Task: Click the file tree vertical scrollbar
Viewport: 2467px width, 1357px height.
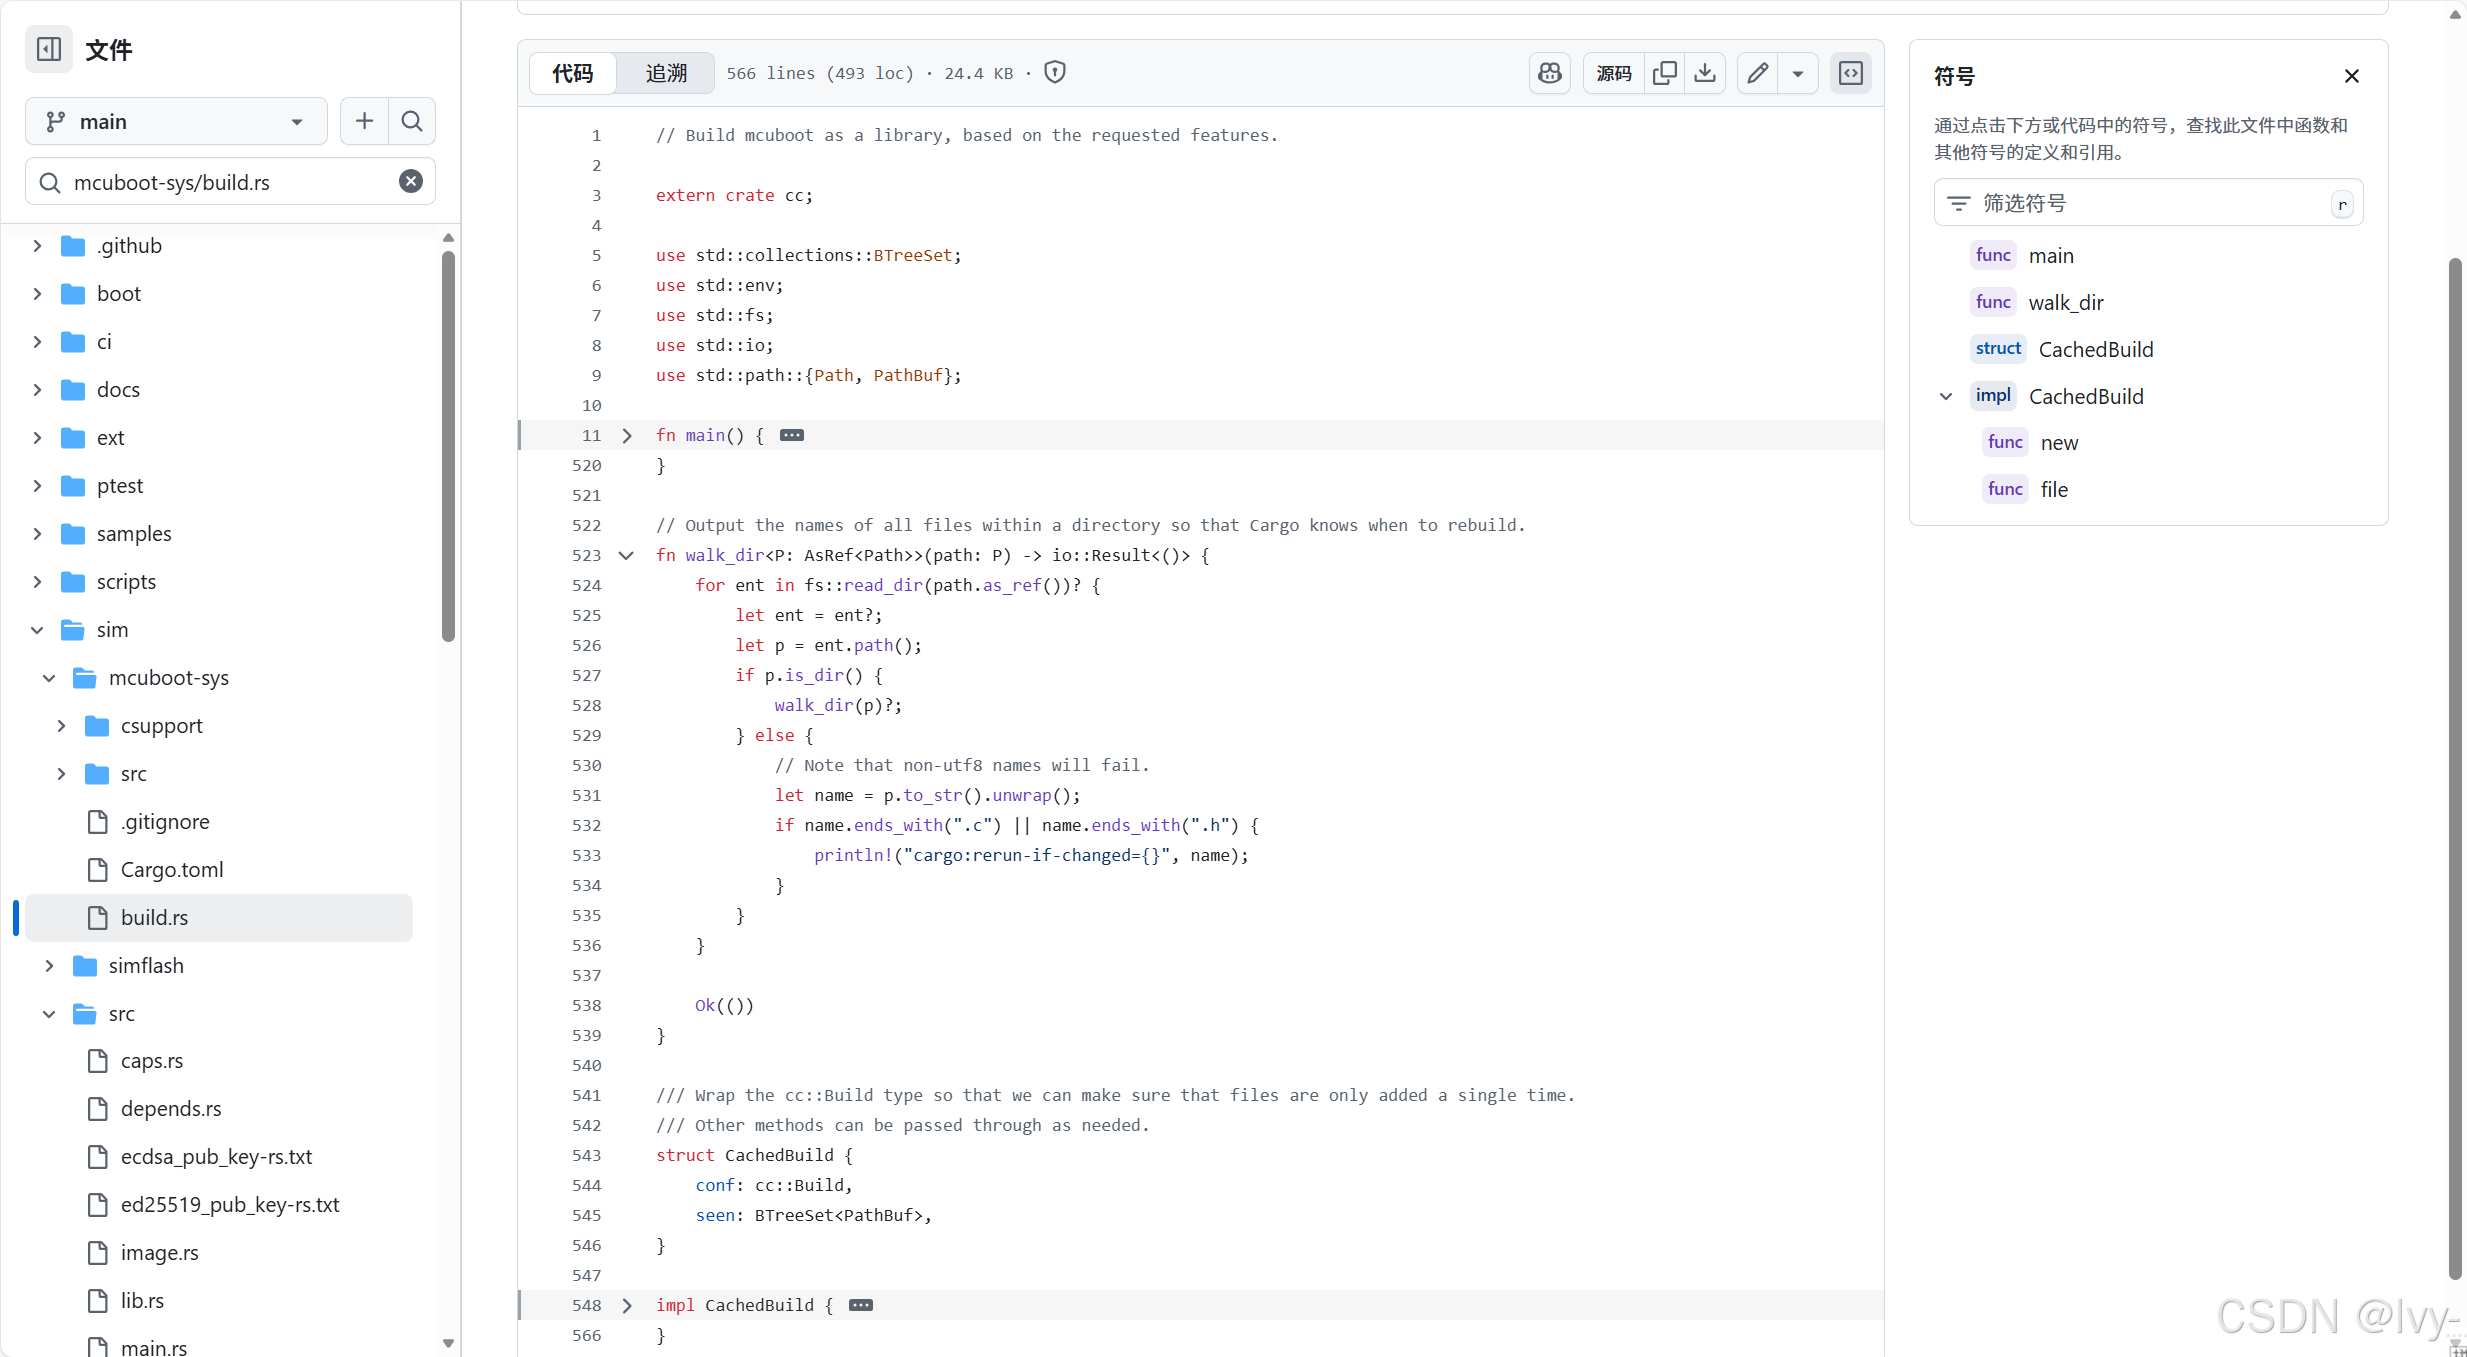Action: [448, 445]
